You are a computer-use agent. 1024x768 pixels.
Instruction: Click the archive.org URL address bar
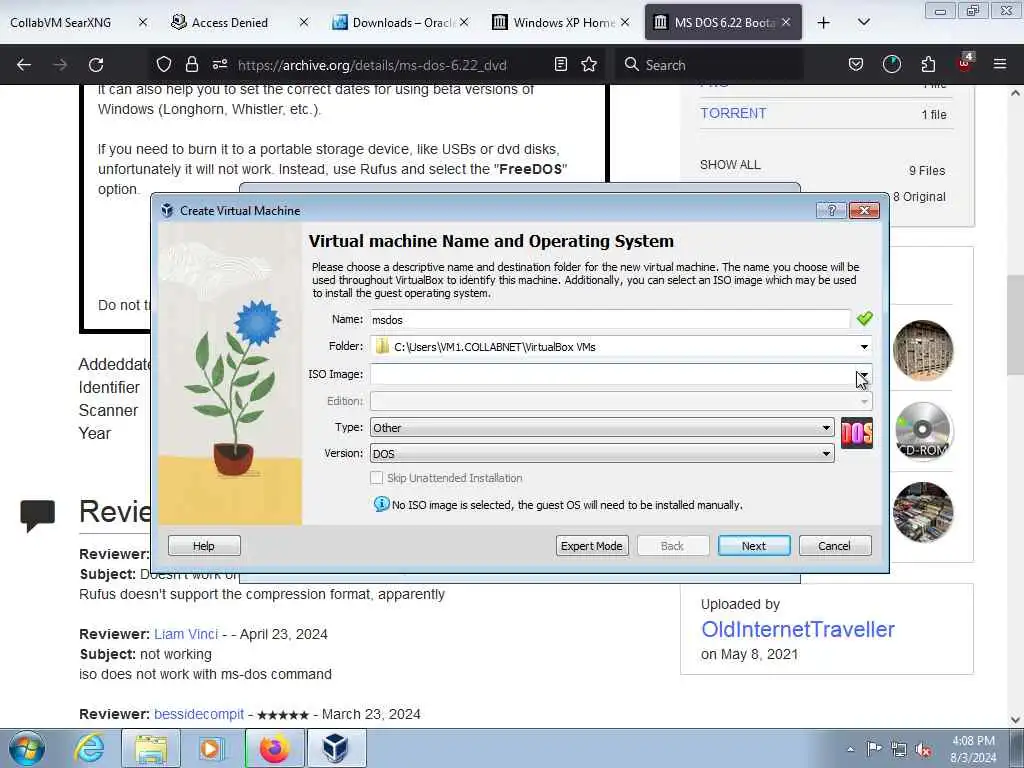point(372,65)
